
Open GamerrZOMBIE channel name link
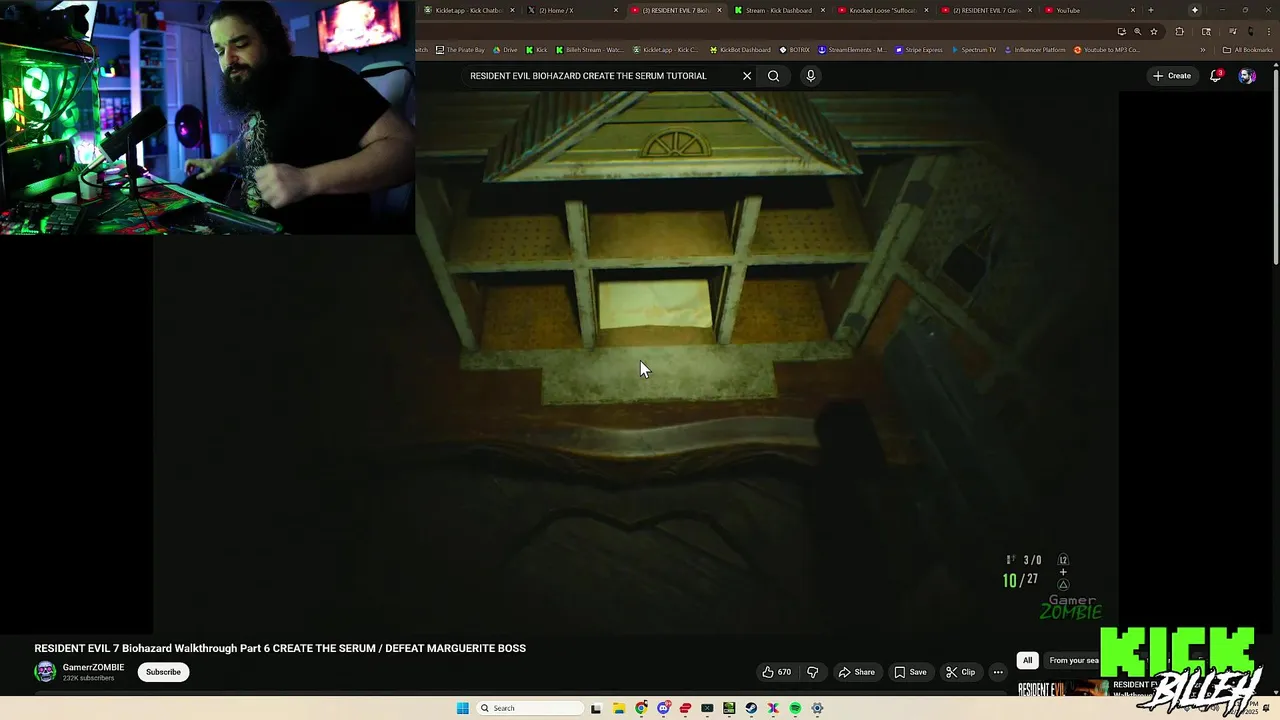pyautogui.click(x=93, y=667)
